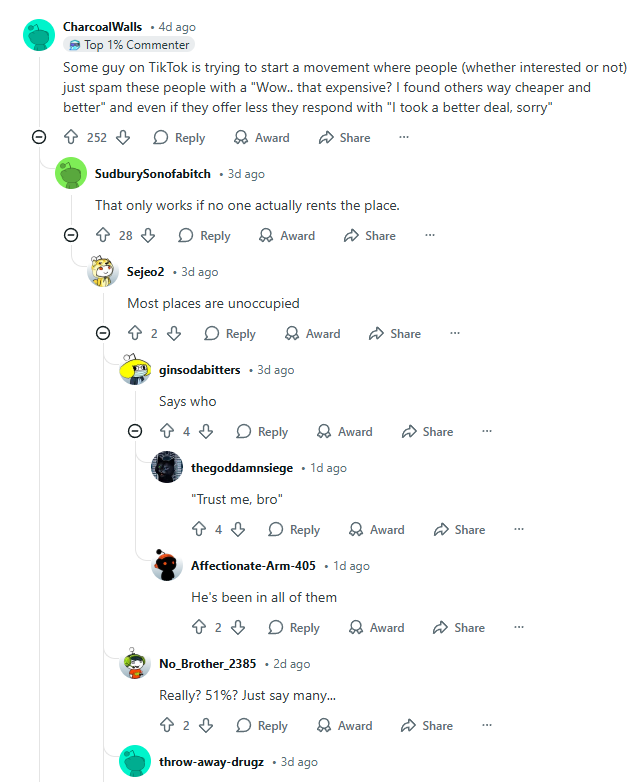
Task: Open more options on Affectionate-Arm-405's comment
Action: [519, 627]
